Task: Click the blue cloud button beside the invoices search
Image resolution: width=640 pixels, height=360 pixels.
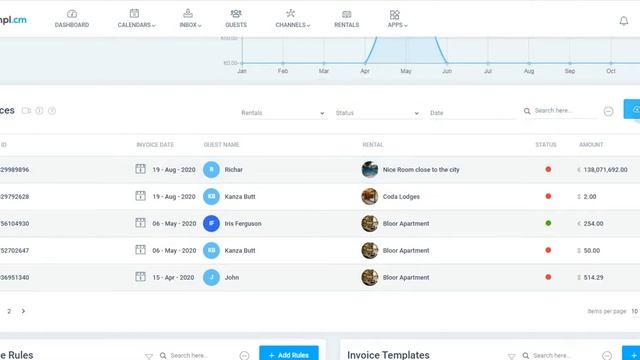Action: point(632,109)
